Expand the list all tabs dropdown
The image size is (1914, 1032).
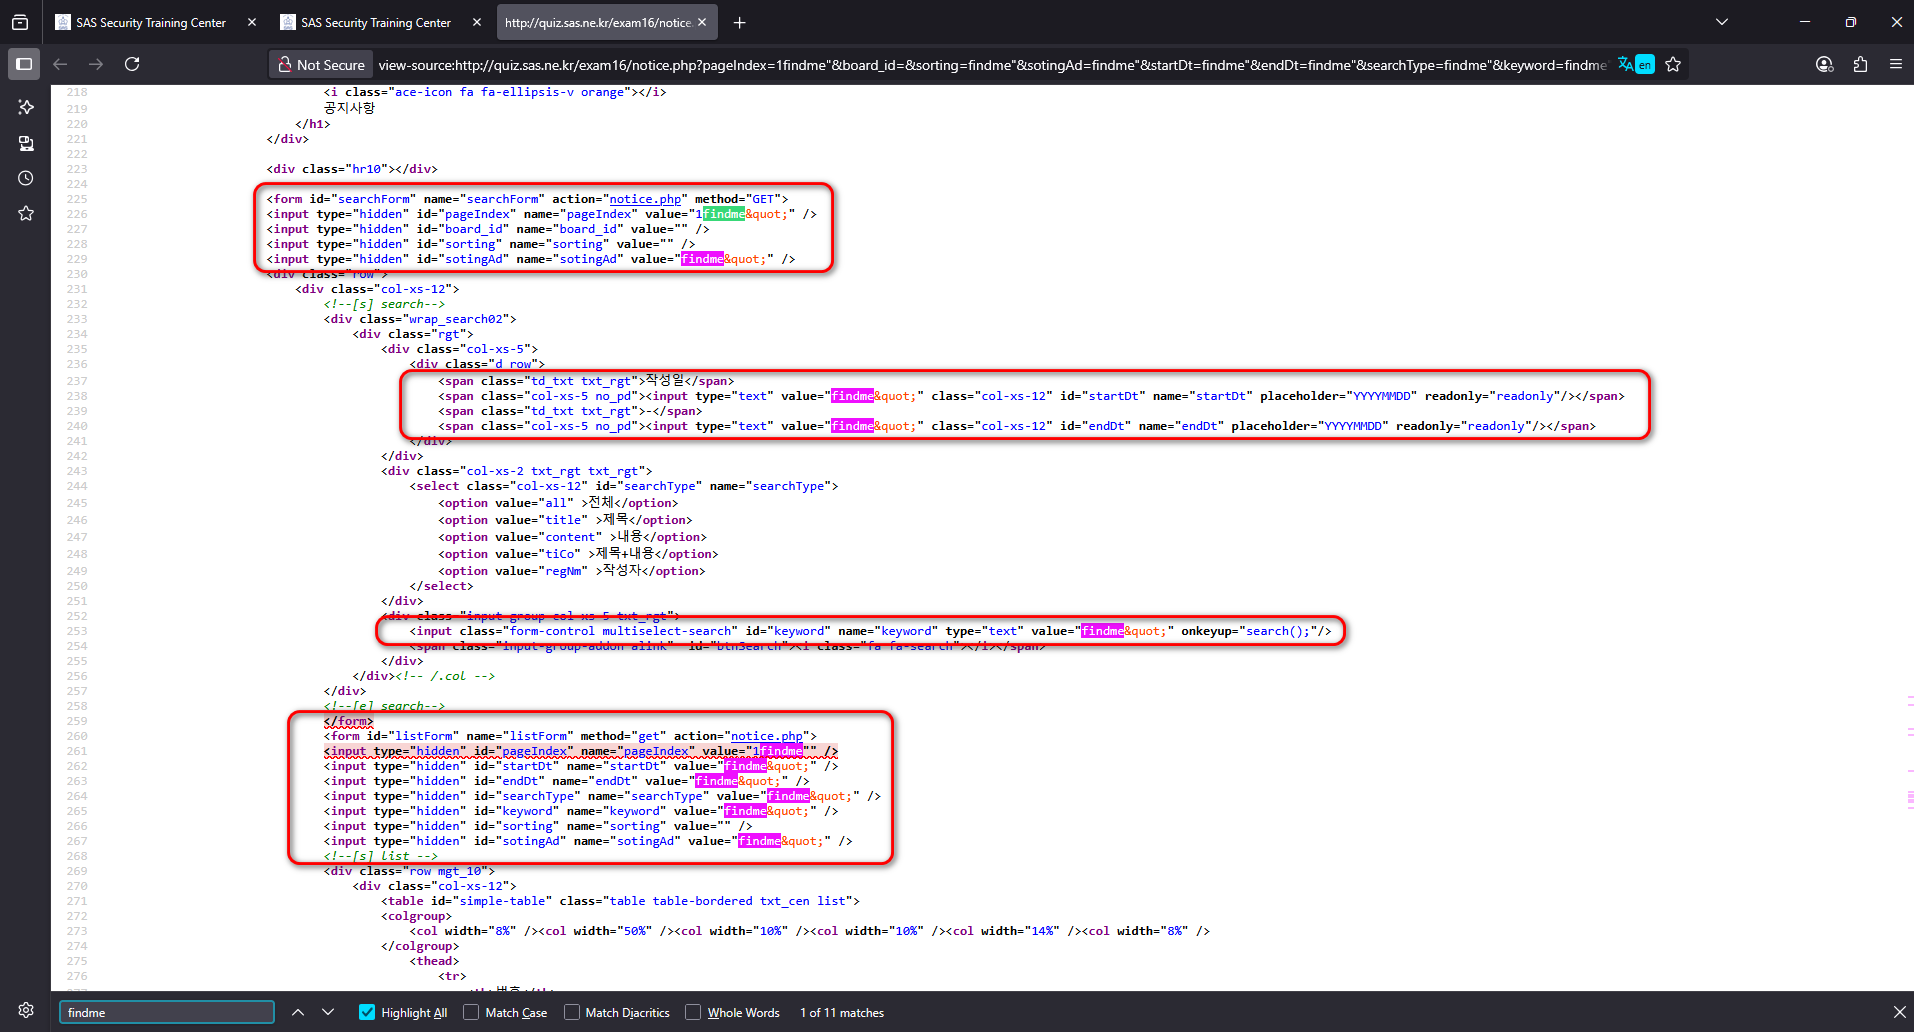pyautogui.click(x=1722, y=22)
